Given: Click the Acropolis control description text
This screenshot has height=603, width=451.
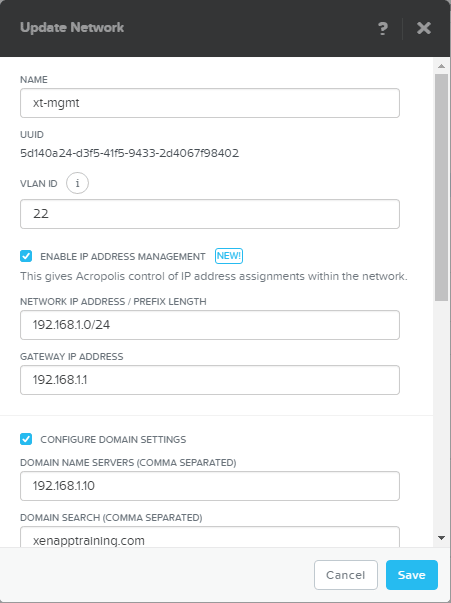Looking at the screenshot, I should [x=214, y=276].
